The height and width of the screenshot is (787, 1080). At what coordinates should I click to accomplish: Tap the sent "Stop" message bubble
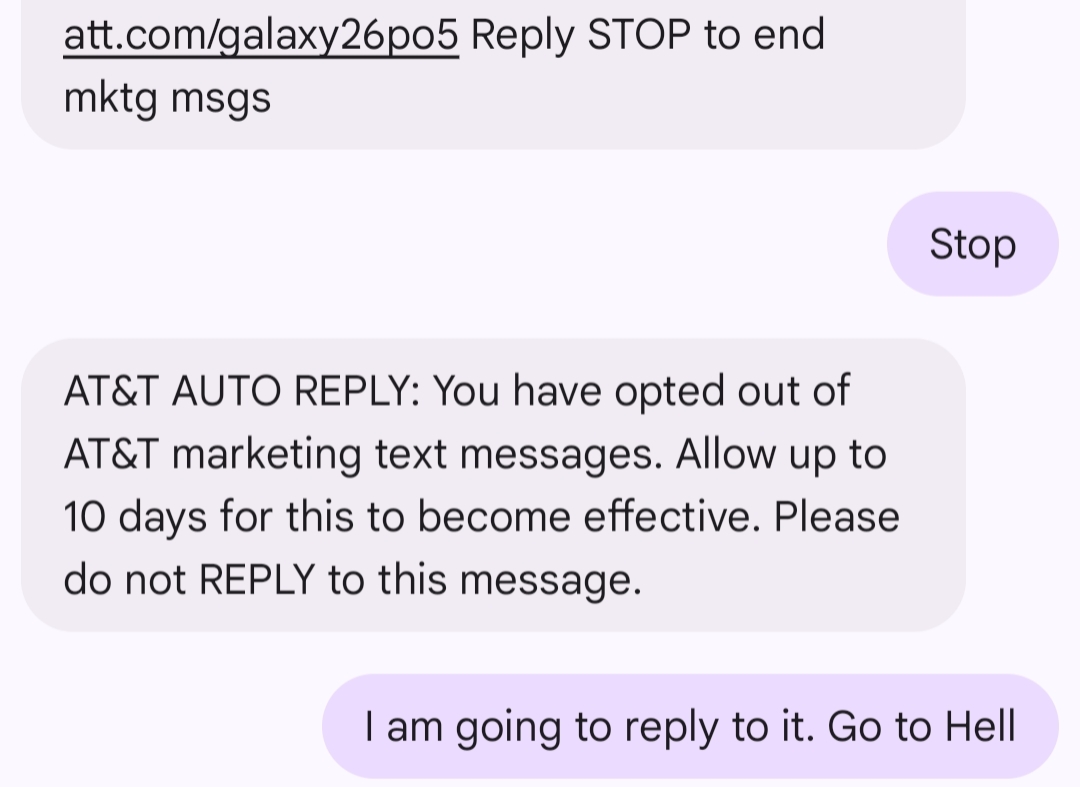[x=972, y=245]
